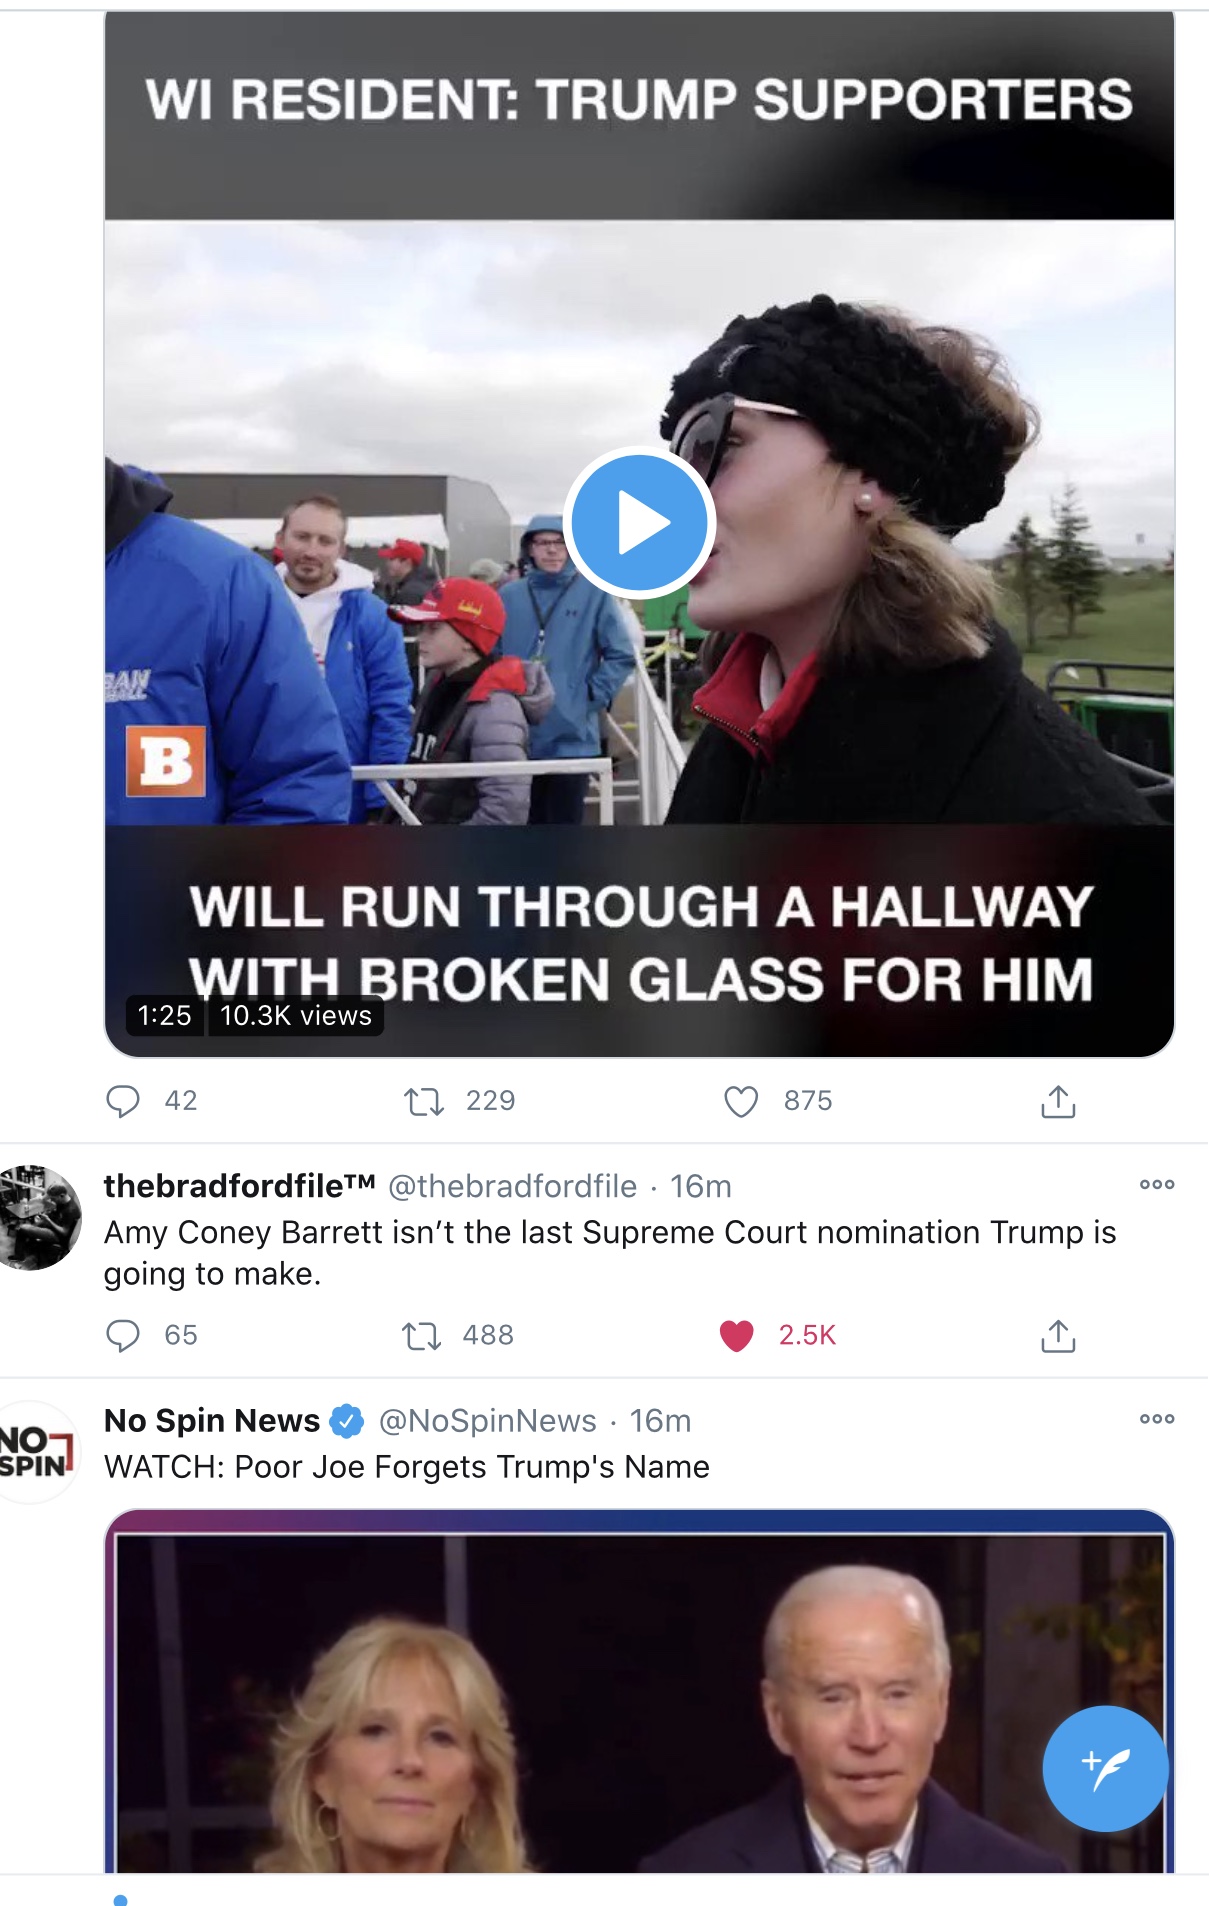The image size is (1209, 1906).
Task: Open the No Spin News avatar
Action: tap(38, 1452)
